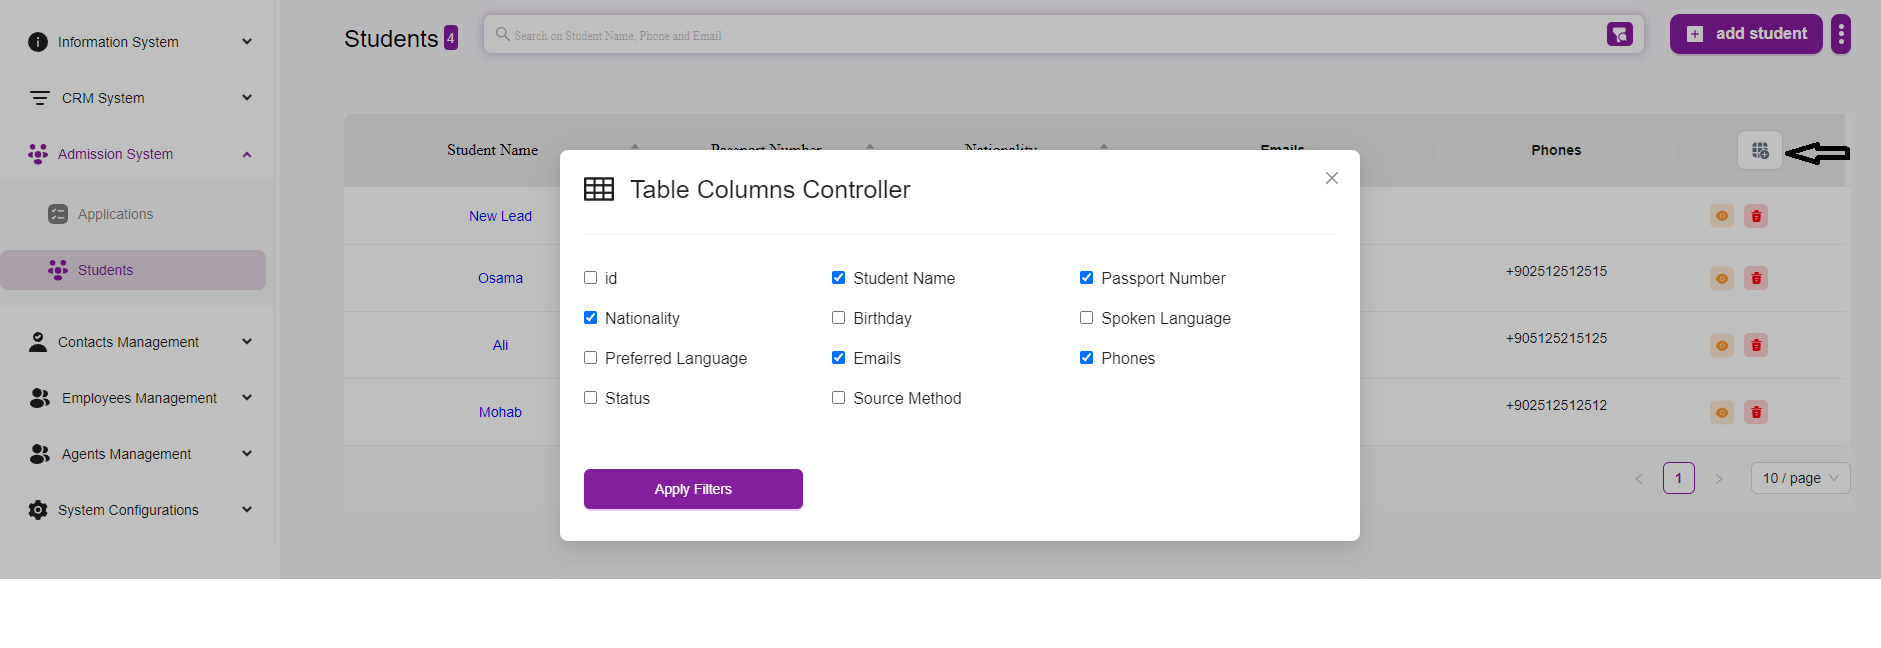Delete the Ali student row
Image resolution: width=1881 pixels, height=648 pixels.
1756,345
